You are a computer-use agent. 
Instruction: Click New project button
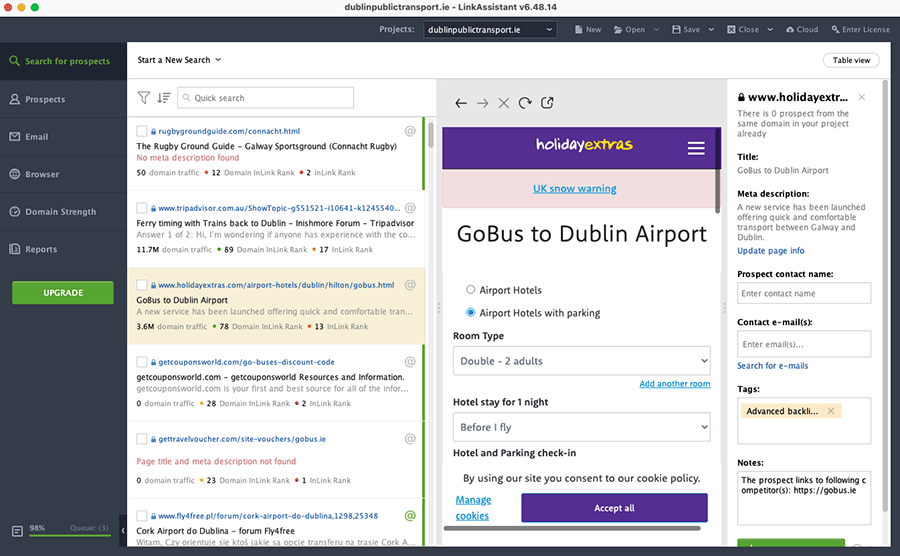coord(588,29)
